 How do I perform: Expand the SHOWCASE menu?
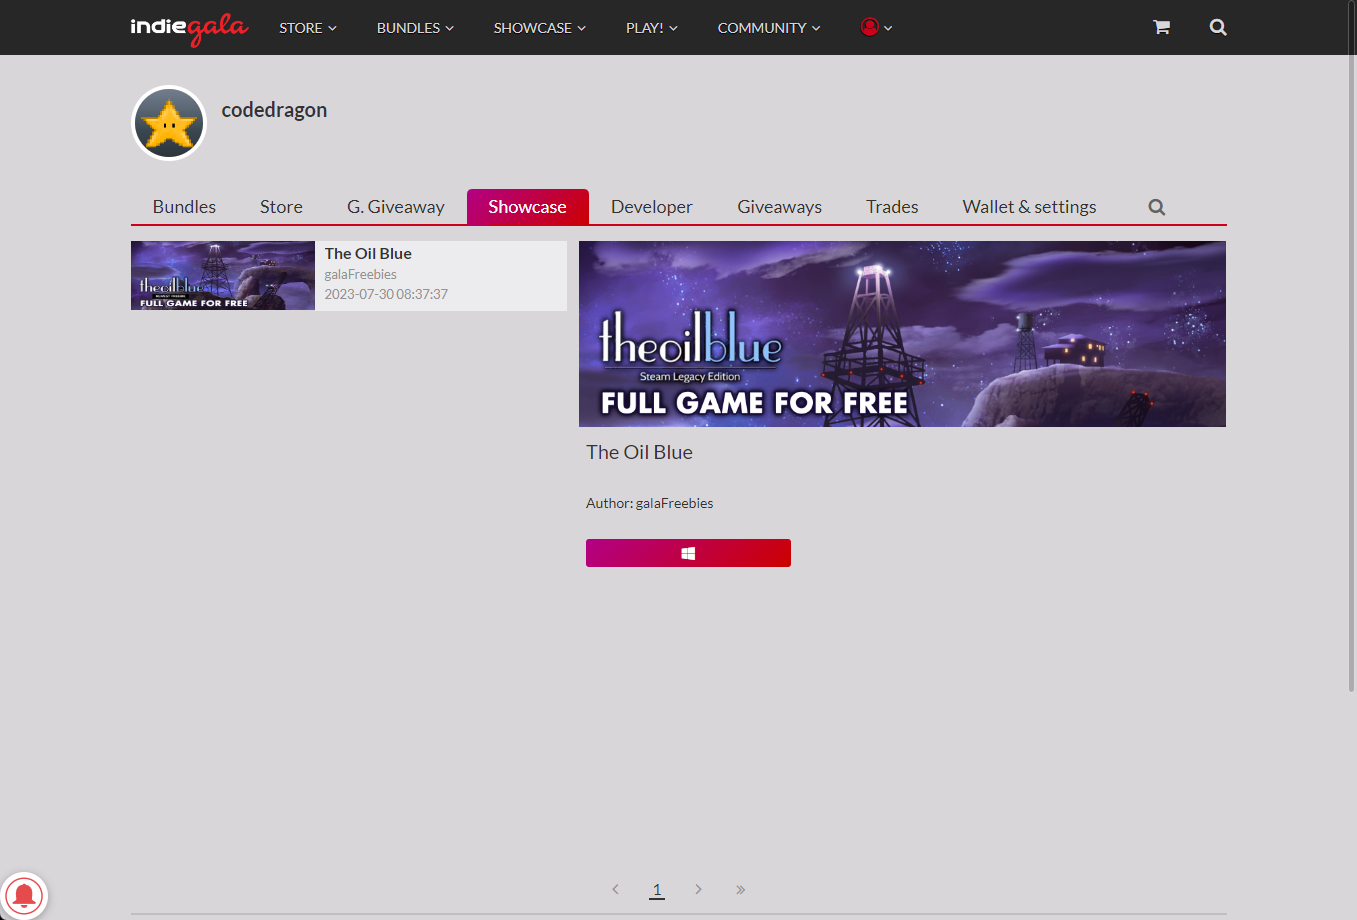540,28
